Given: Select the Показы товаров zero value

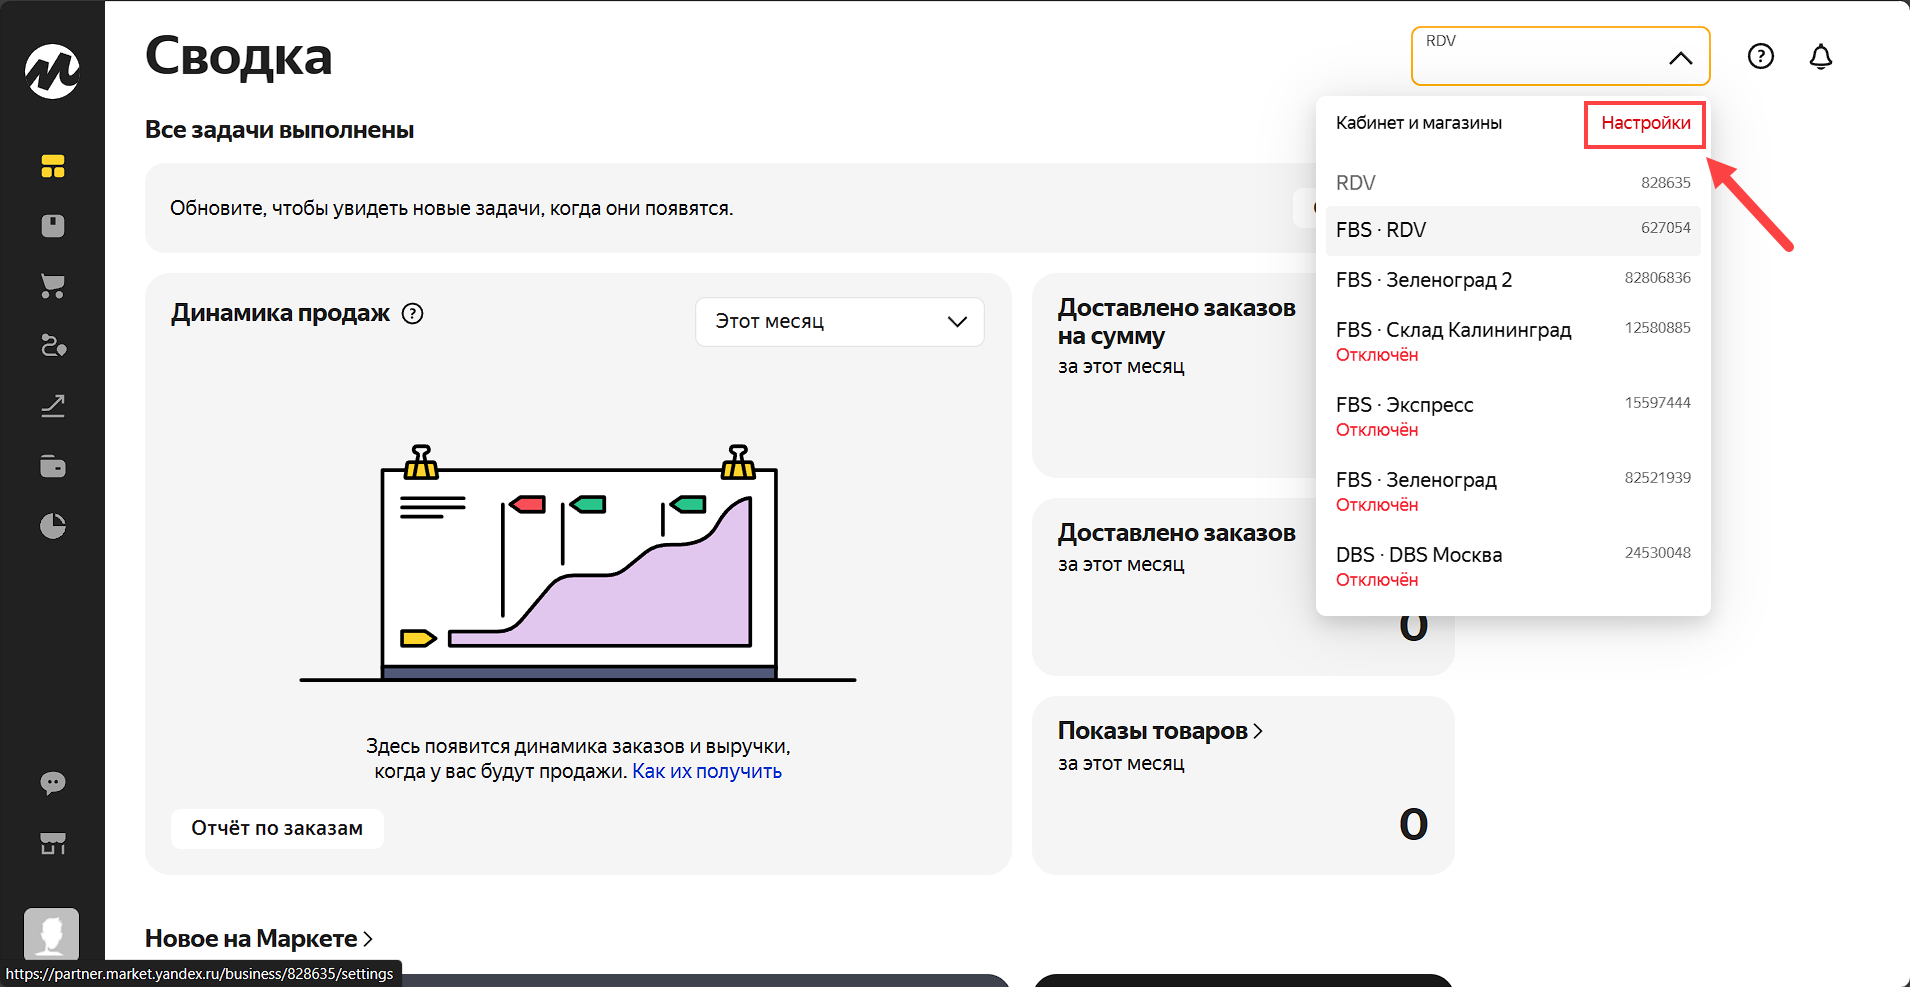Looking at the screenshot, I should coord(1413,825).
